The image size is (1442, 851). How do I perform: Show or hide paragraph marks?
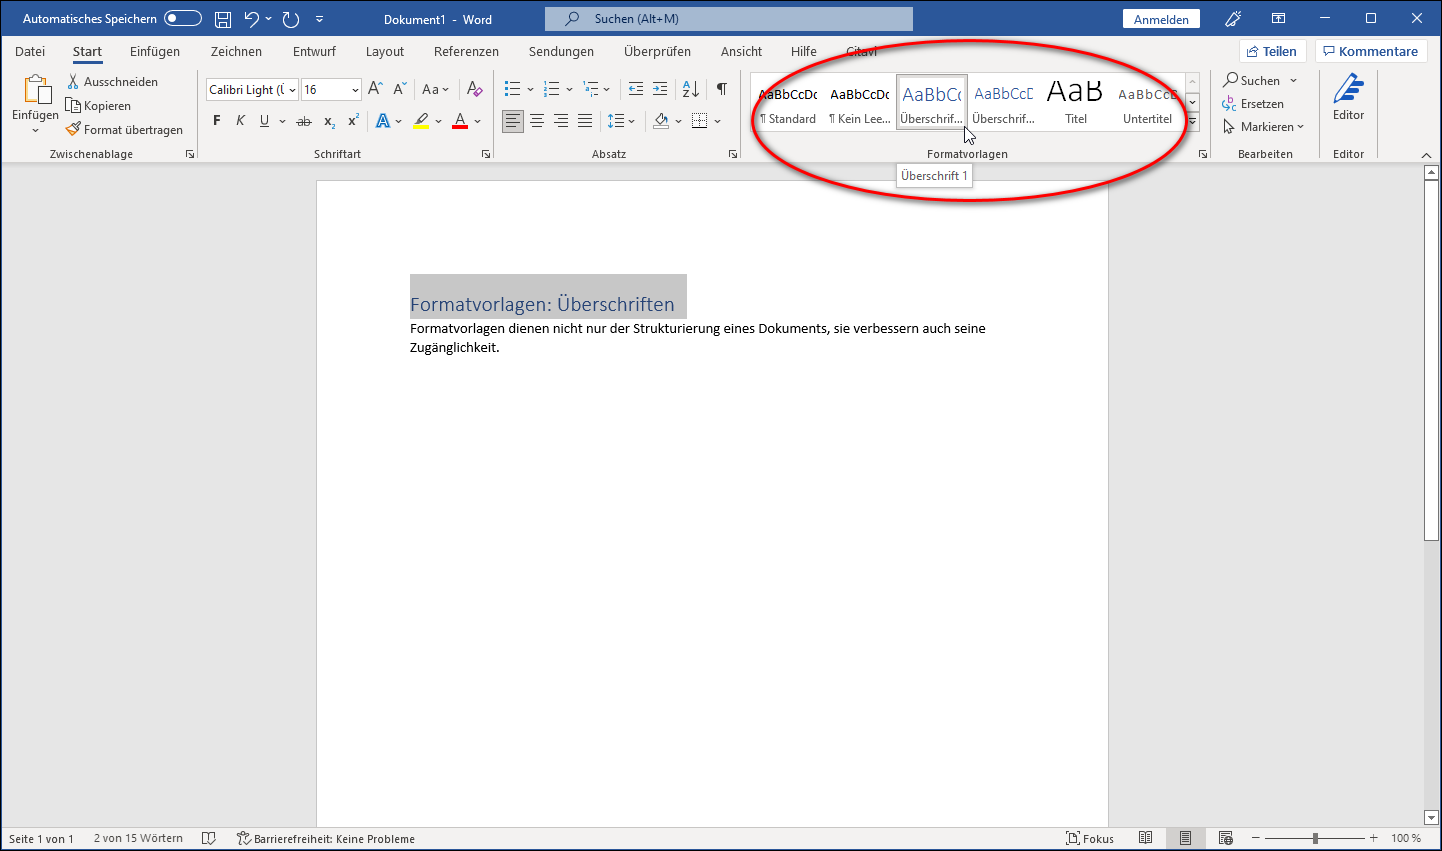pos(721,89)
